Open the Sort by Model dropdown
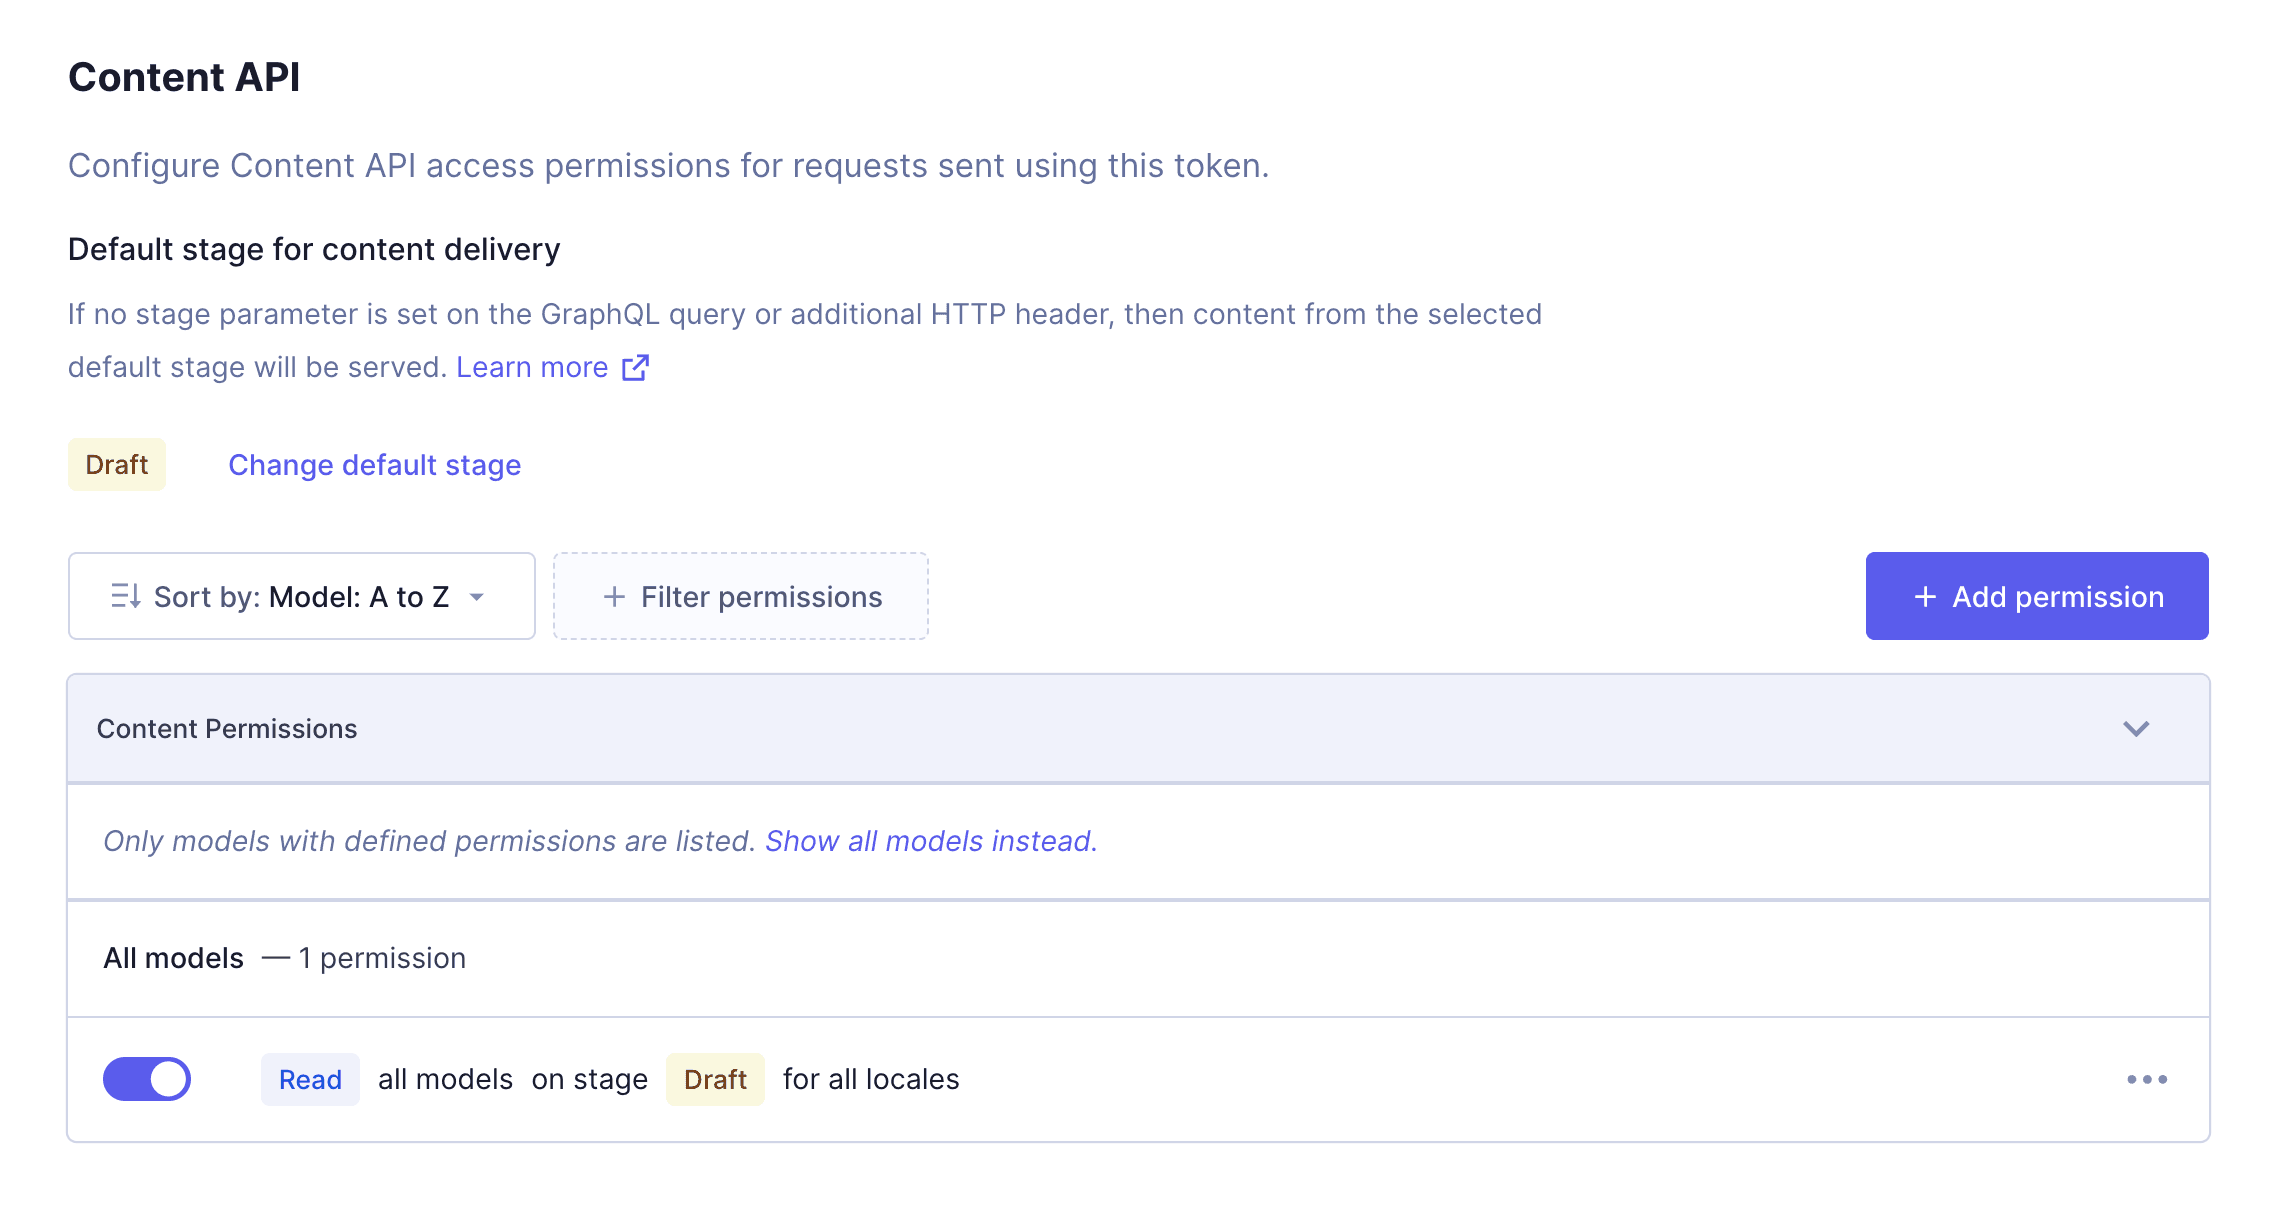This screenshot has width=2280, height=1208. [x=300, y=596]
